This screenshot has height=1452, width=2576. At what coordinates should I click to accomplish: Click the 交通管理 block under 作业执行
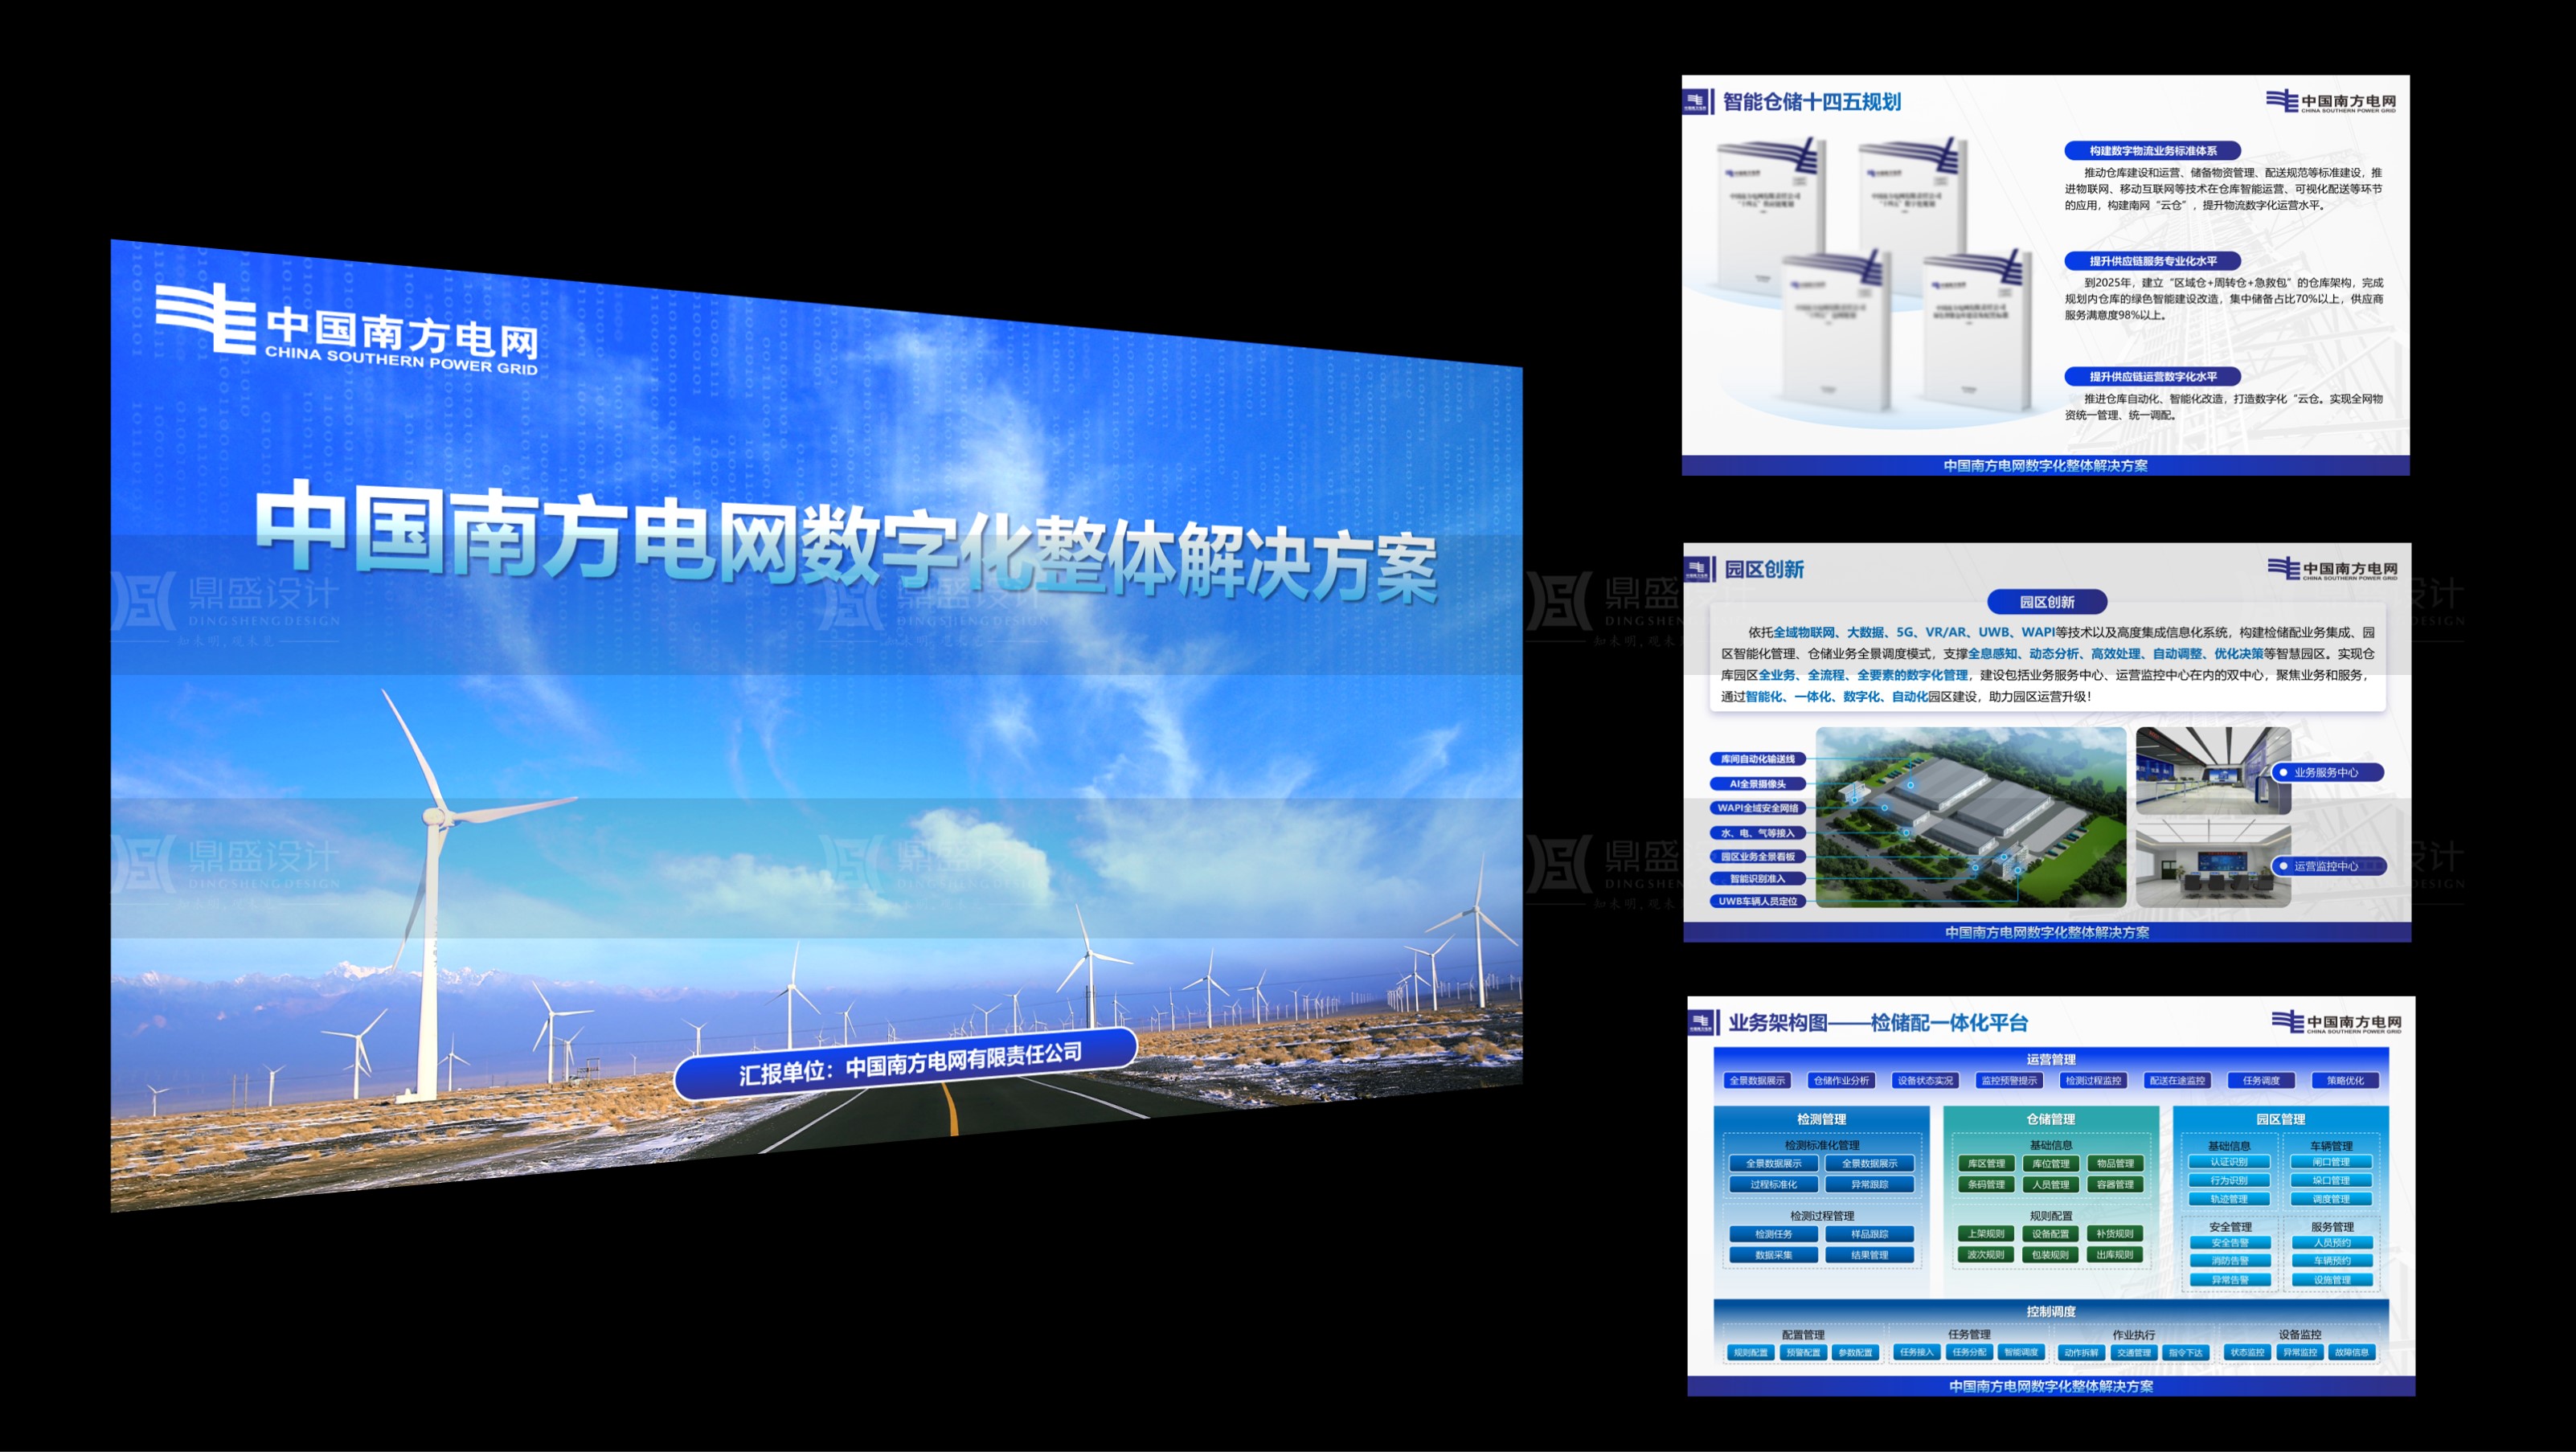click(x=2133, y=1352)
